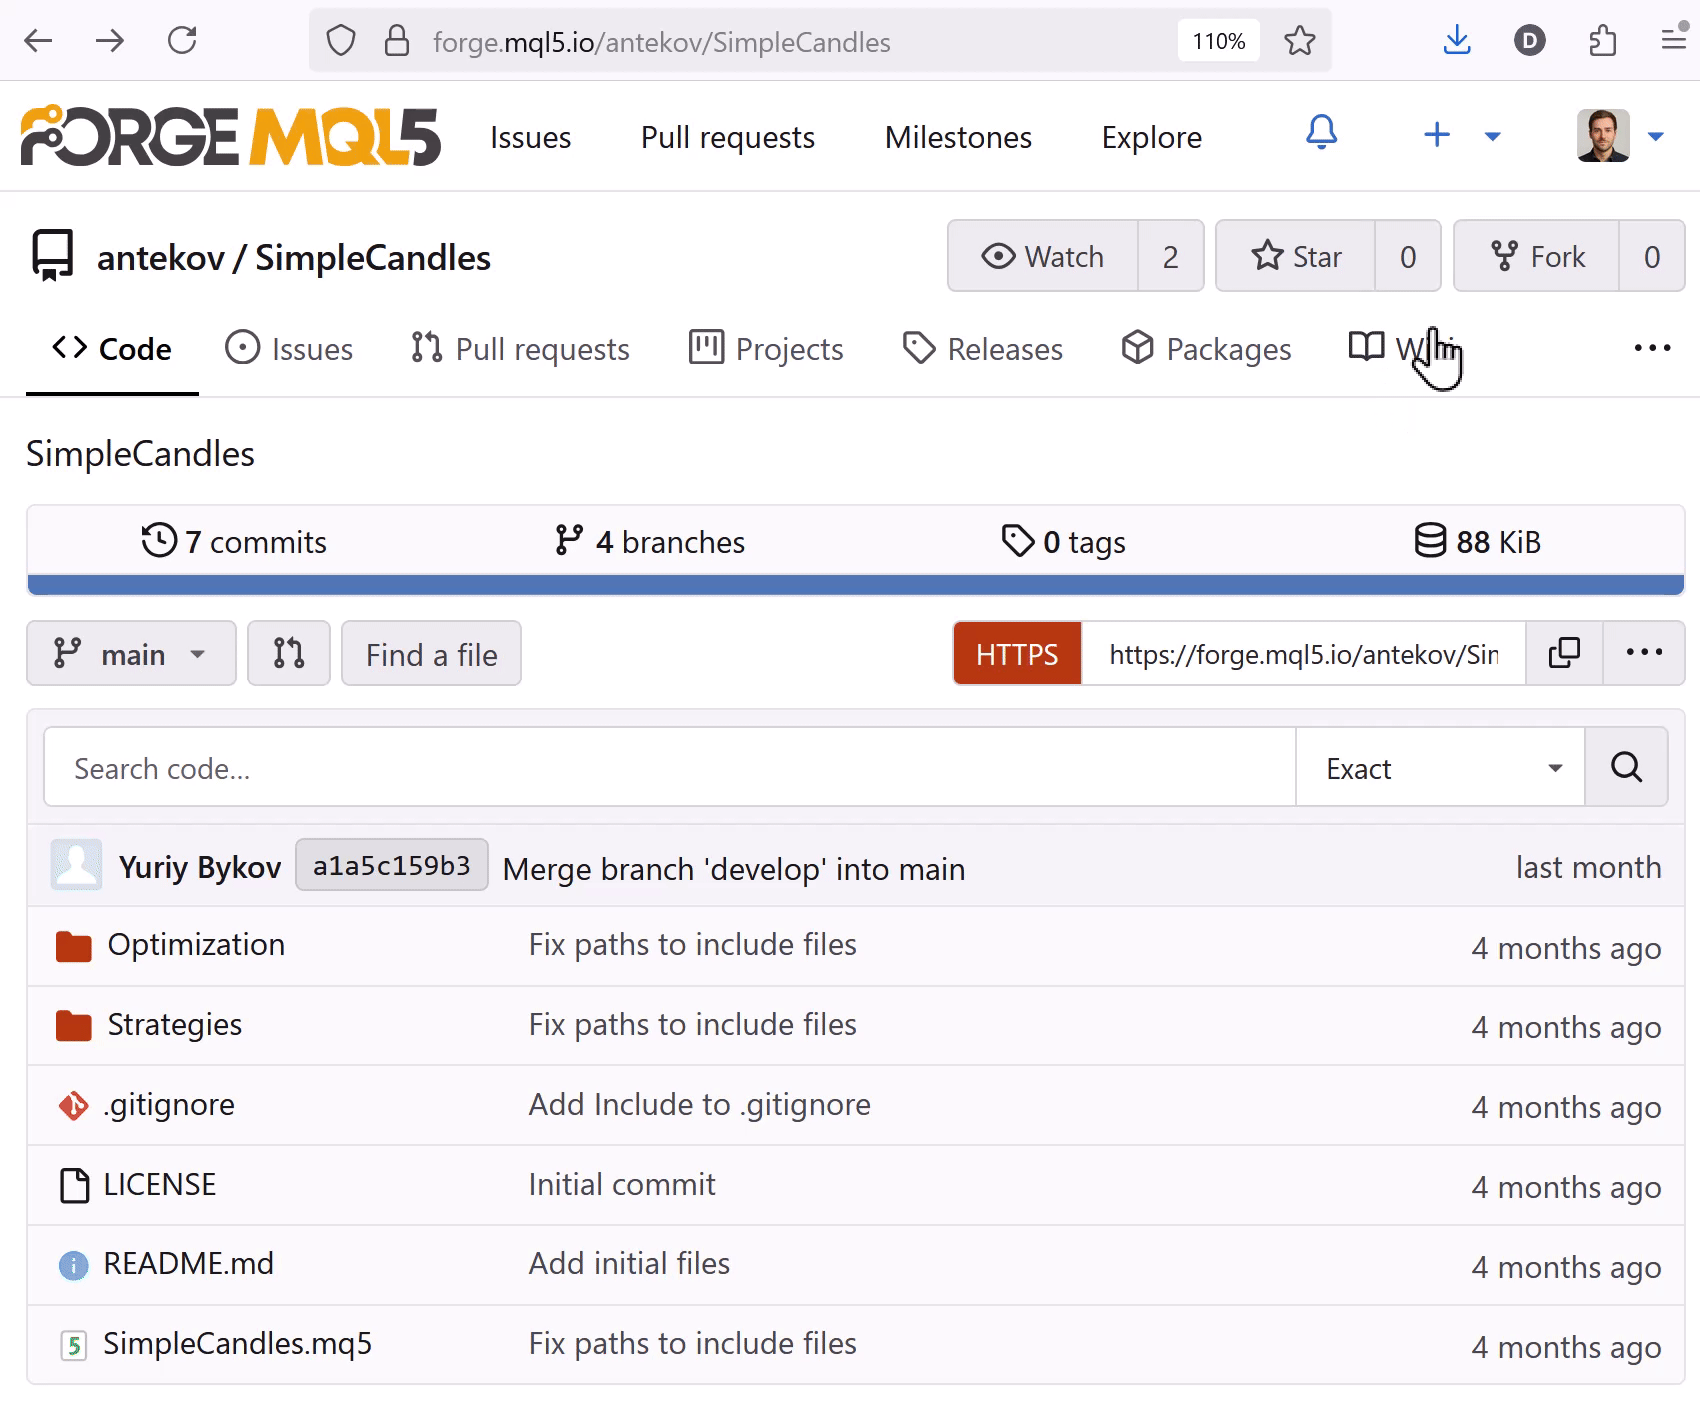Open the repository Projects tab
This screenshot has width=1700, height=1402.
pos(767,349)
